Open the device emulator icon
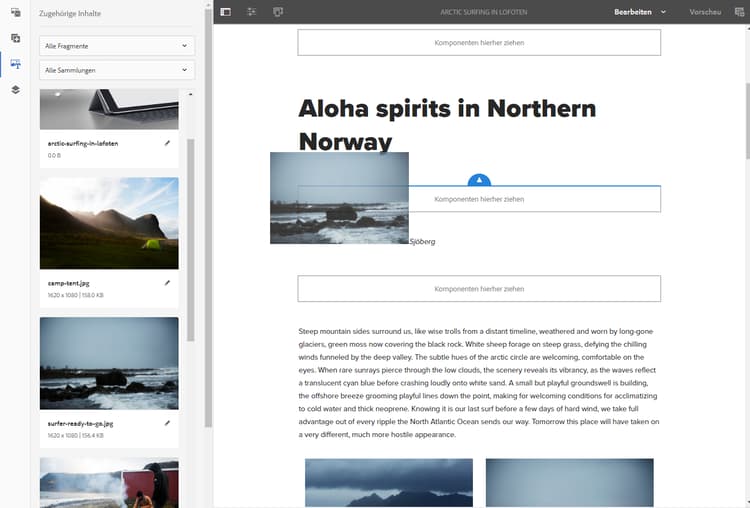750x508 pixels. (278, 12)
